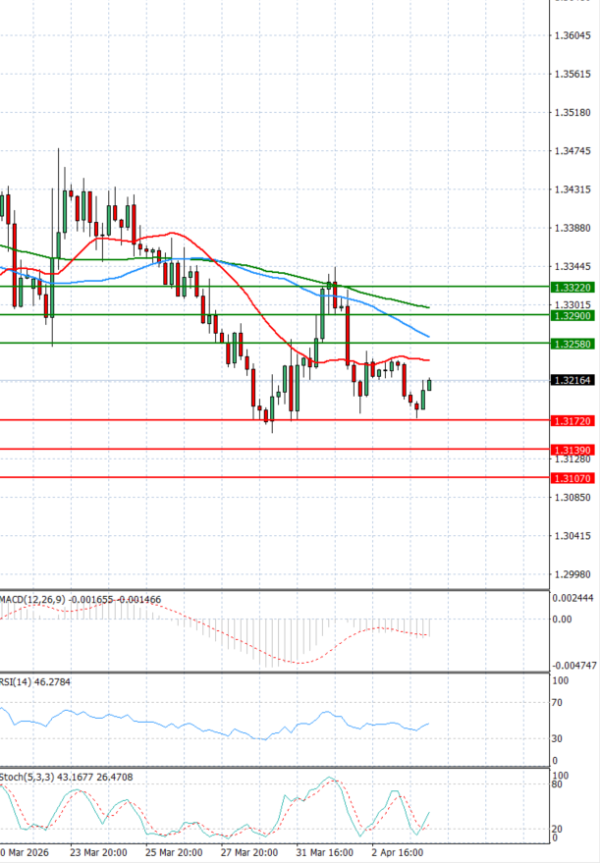600x863 pixels.
Task: Select the Stoch(5,3,3) indicator label
Action: (x=26, y=776)
